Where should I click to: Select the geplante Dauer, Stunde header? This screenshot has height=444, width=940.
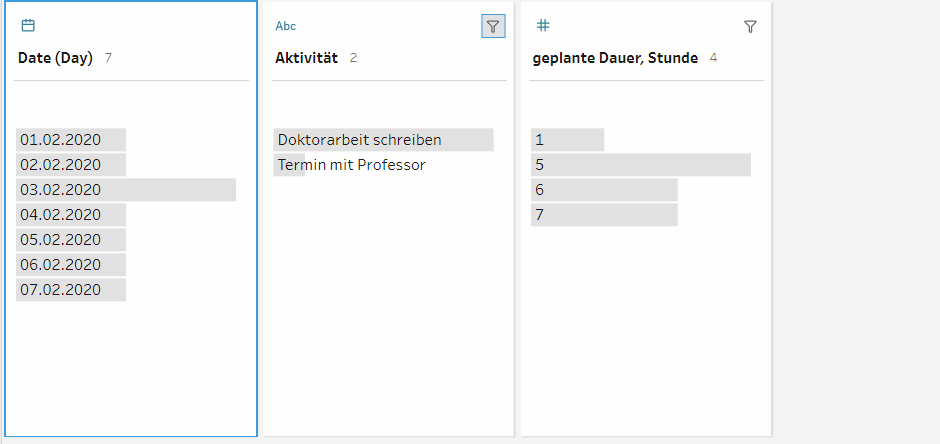coord(616,58)
